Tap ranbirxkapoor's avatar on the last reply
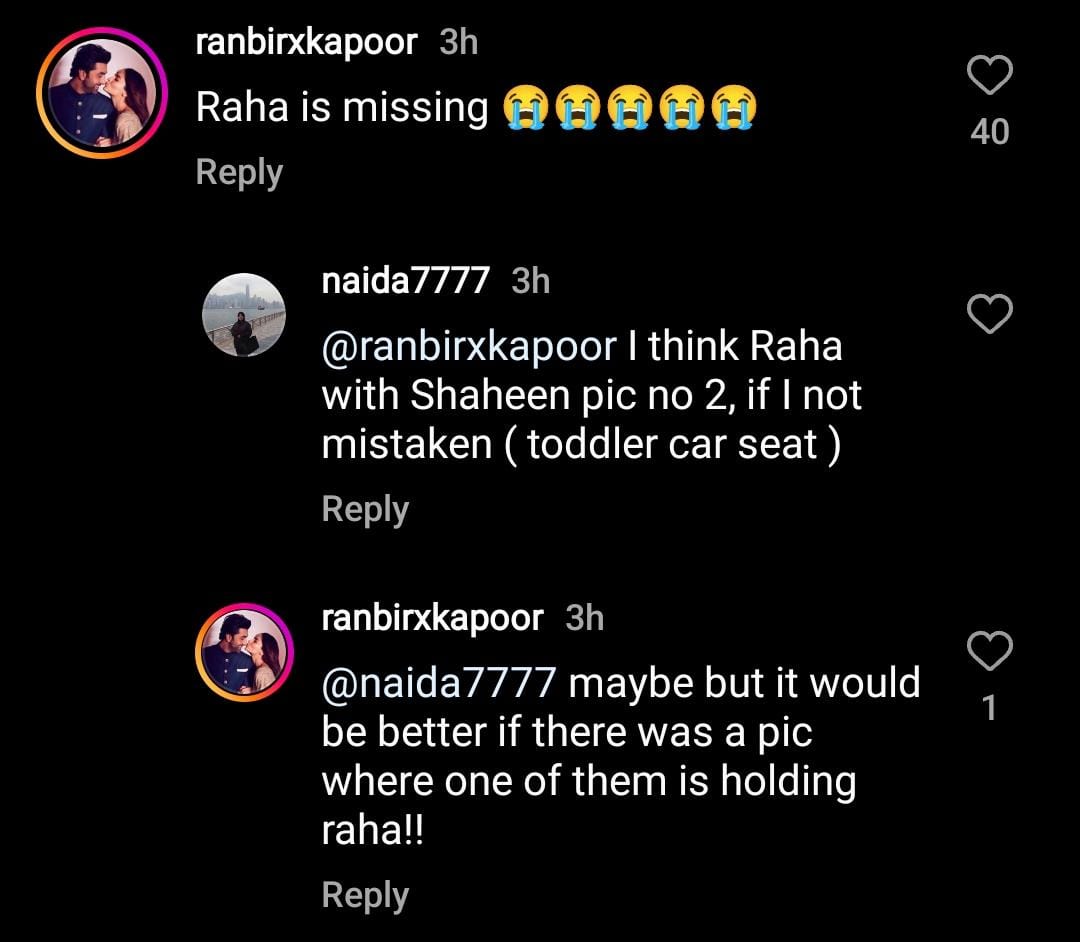The image size is (1080, 942). tap(244, 652)
